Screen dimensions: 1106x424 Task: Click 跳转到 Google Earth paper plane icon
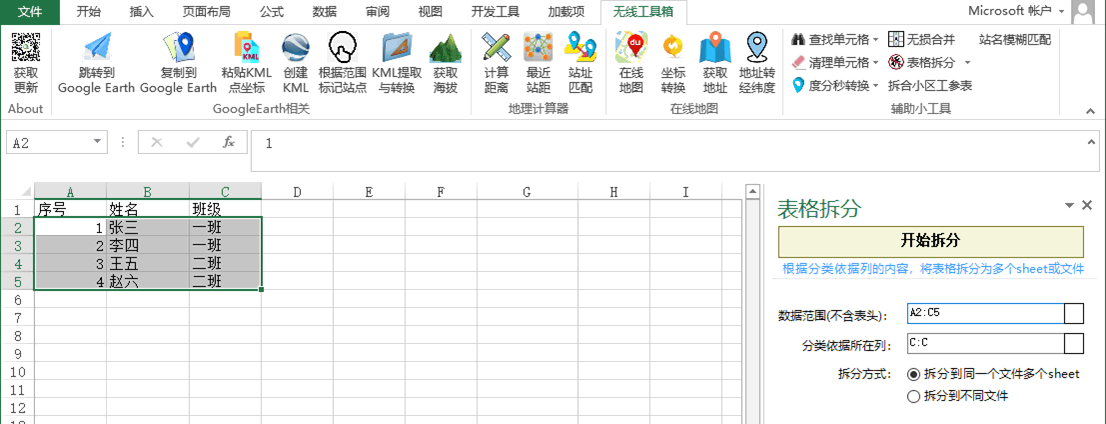point(96,48)
